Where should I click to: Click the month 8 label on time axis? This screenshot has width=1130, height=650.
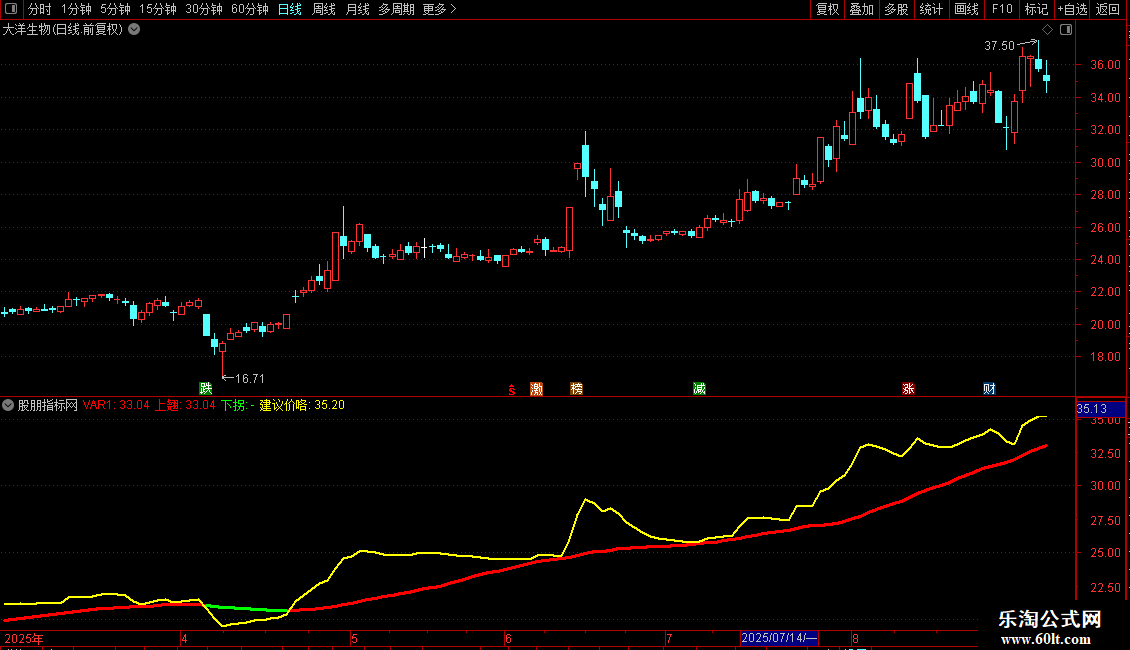pos(855,638)
